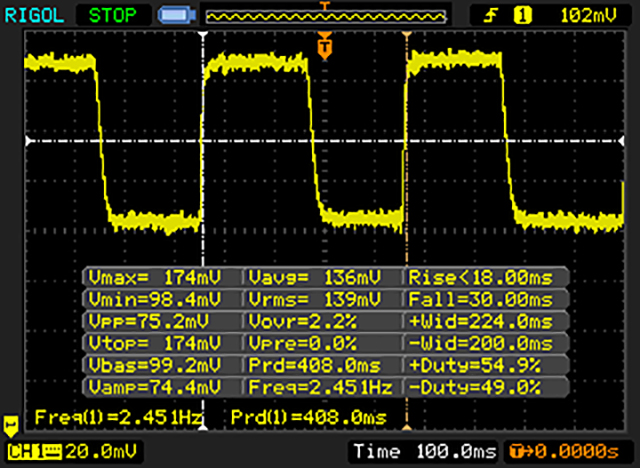
Task: Click the Fall=30.00ms measurement
Action: (480, 299)
